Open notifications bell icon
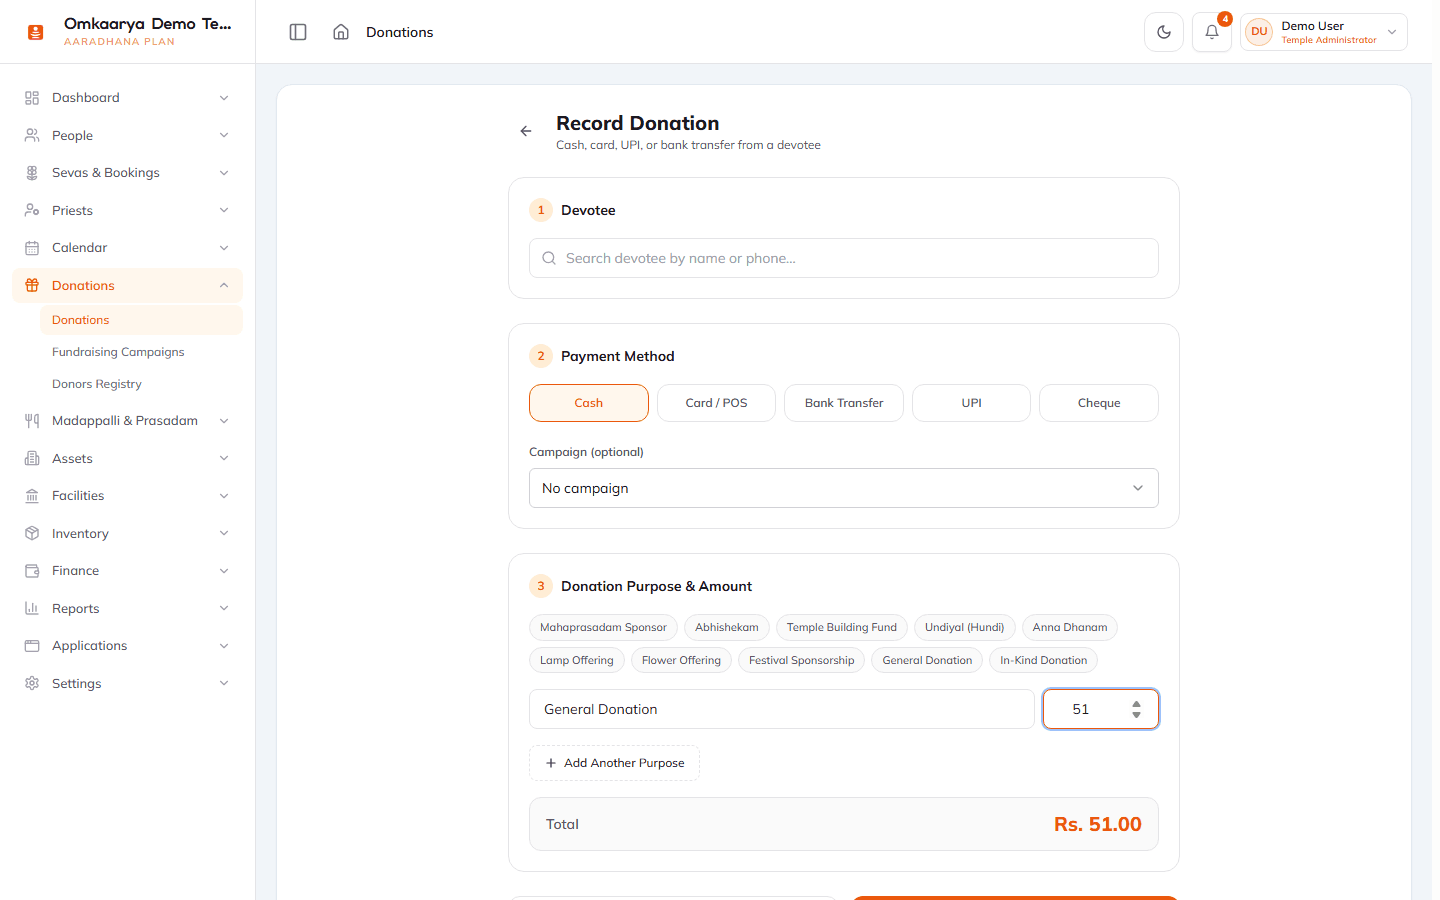This screenshot has width=1440, height=900. coord(1212,32)
